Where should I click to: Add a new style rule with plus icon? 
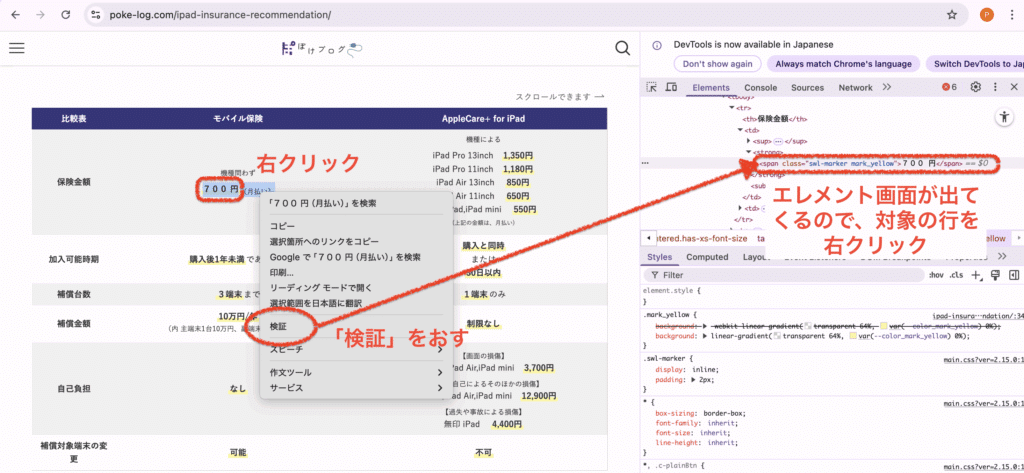tap(976, 275)
